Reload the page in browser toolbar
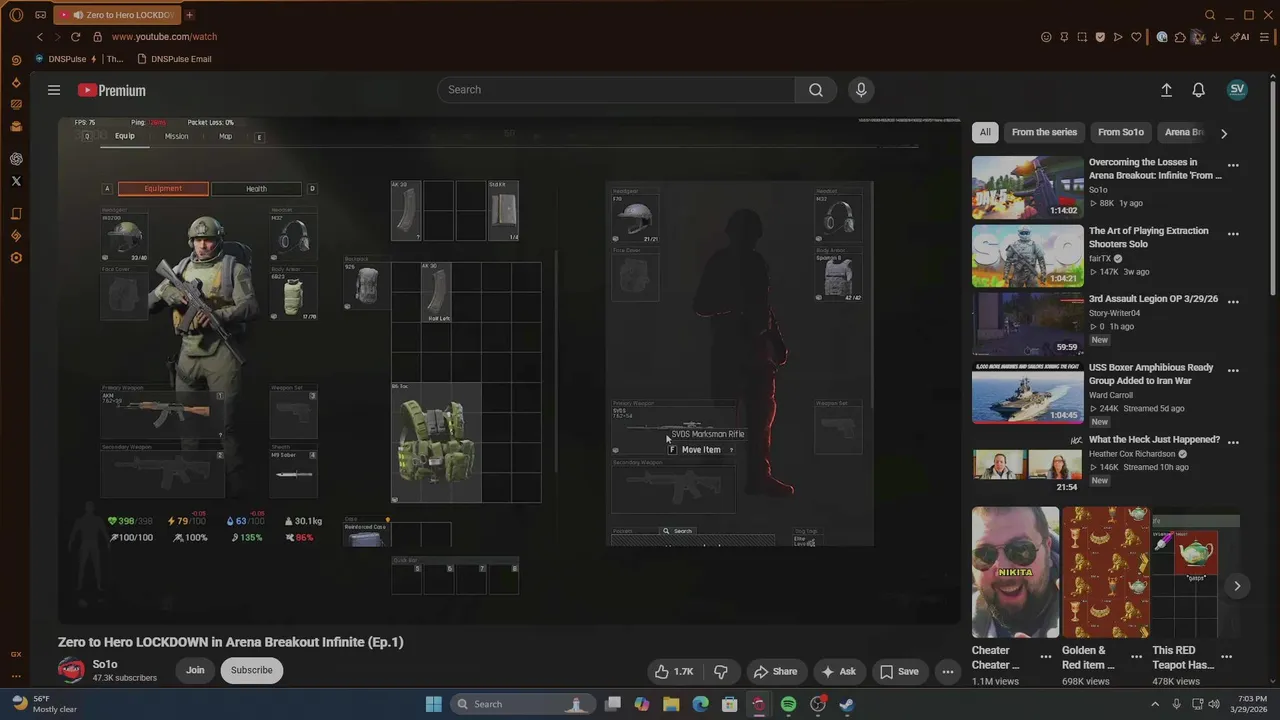 tap(75, 37)
